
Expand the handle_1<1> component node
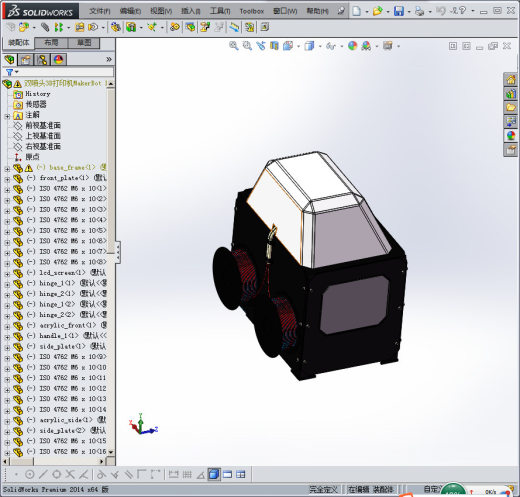7,337
